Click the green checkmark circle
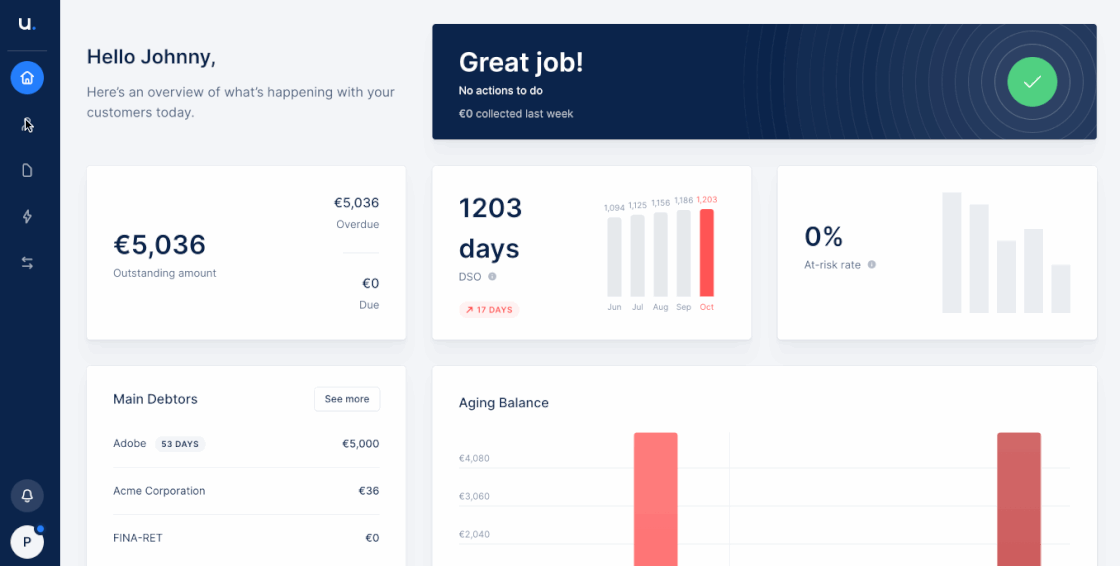 click(1032, 82)
